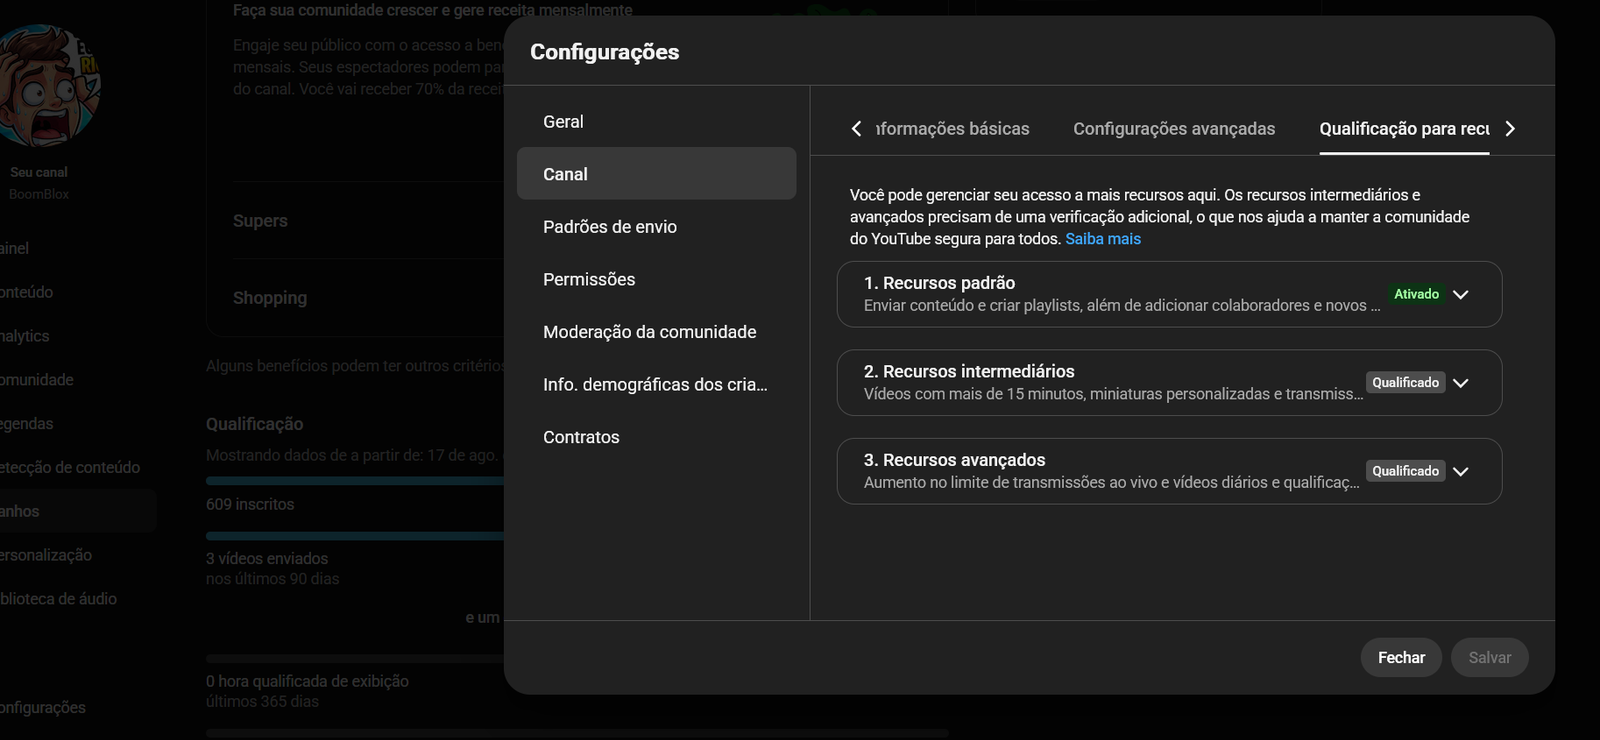Viewport: 1600px width, 740px height.
Task: Click the progress bar above 3 vídeos enviados
Action: click(x=355, y=536)
